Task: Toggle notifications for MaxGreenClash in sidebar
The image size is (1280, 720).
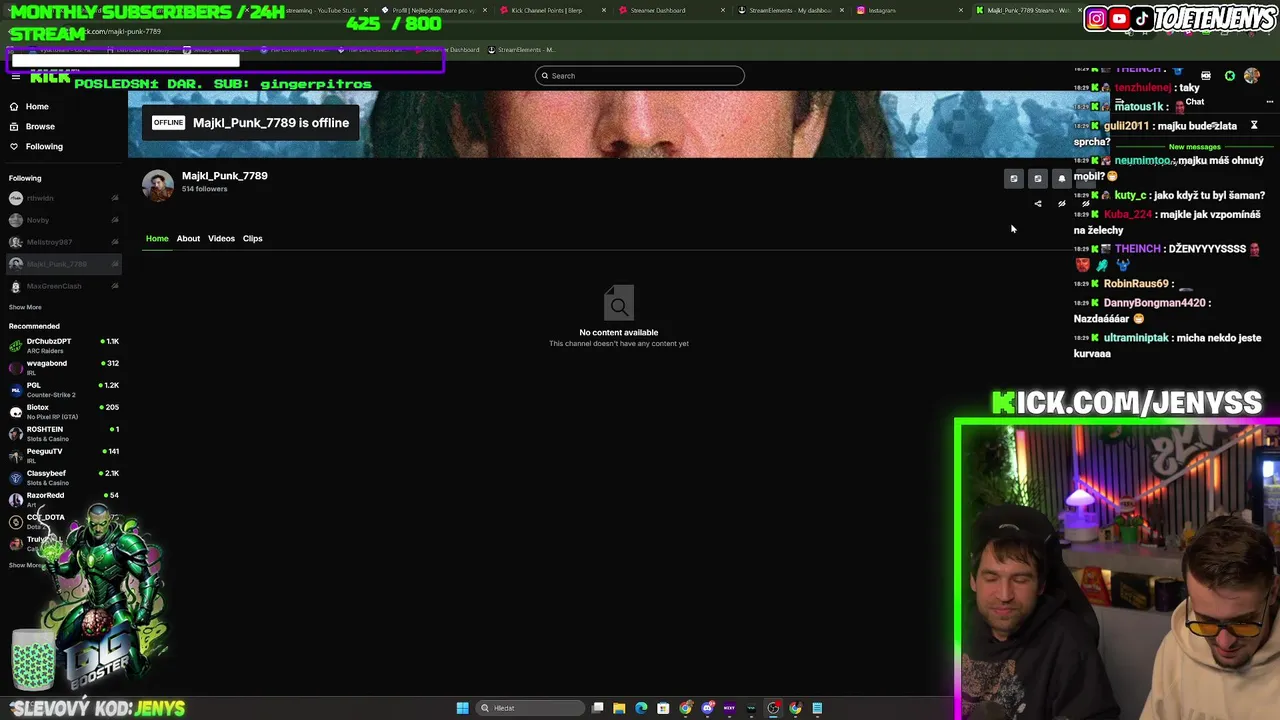Action: coord(115,286)
